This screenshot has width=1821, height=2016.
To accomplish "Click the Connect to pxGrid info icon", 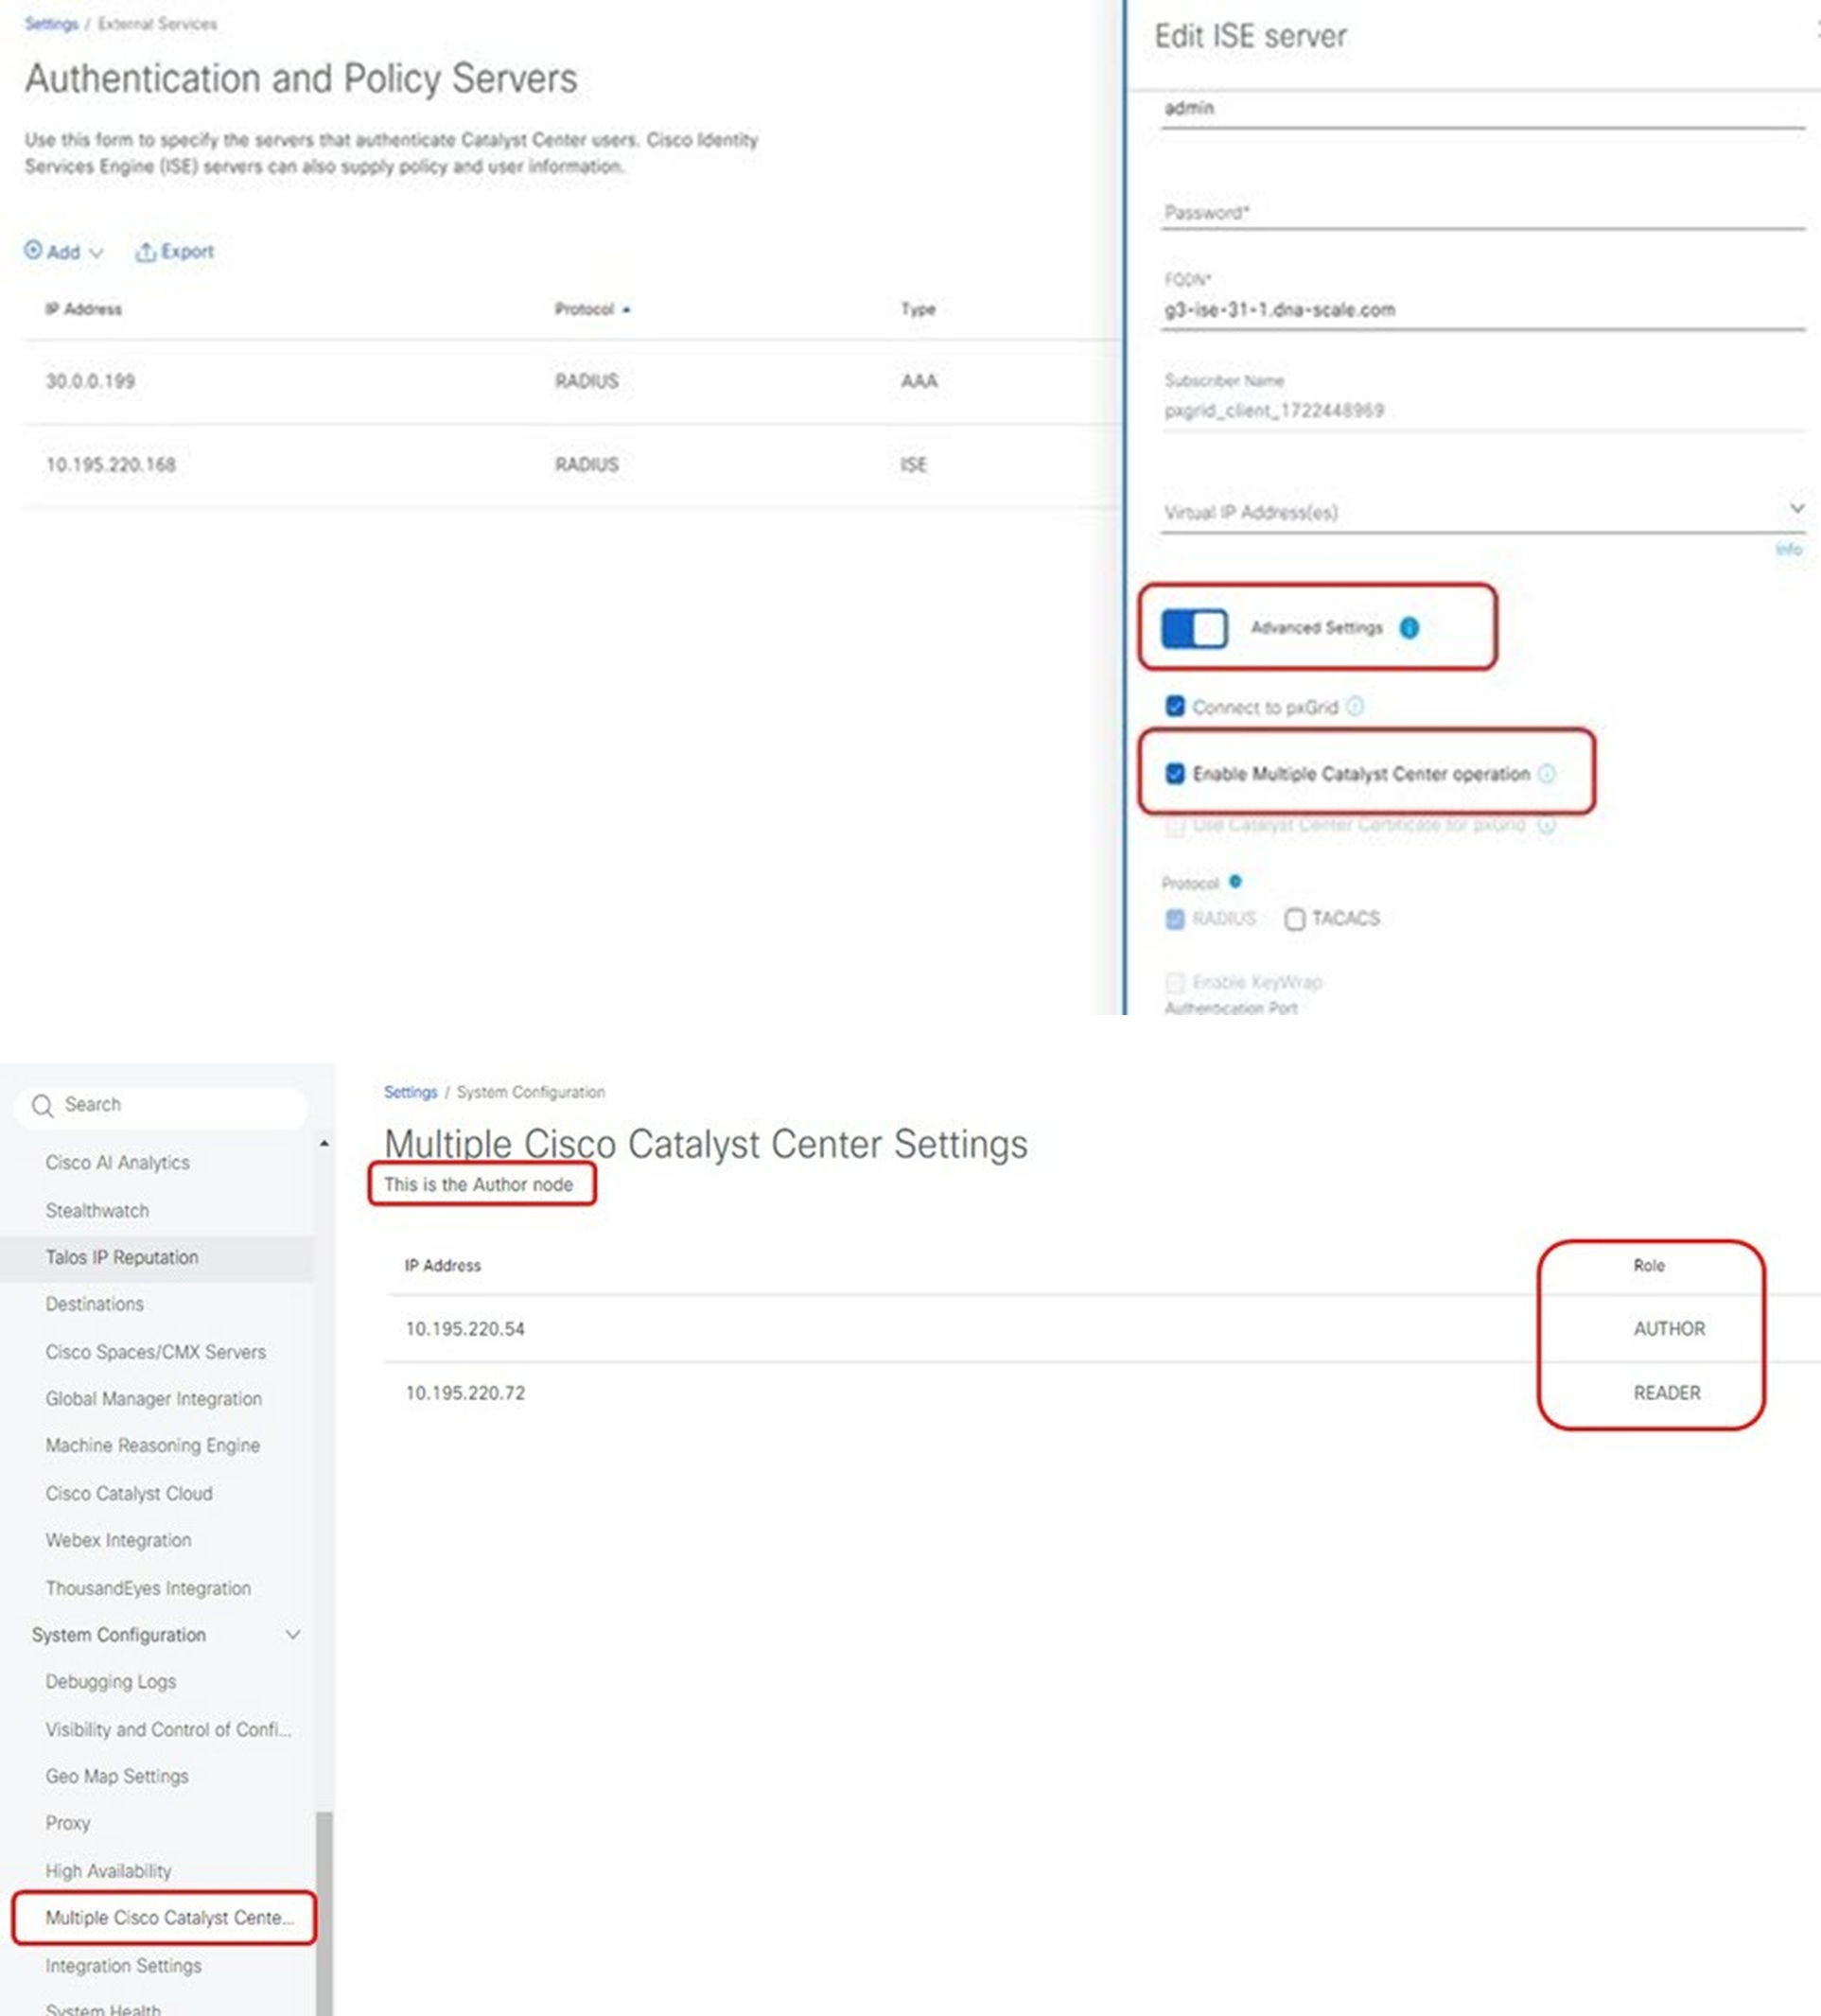I will [1355, 707].
